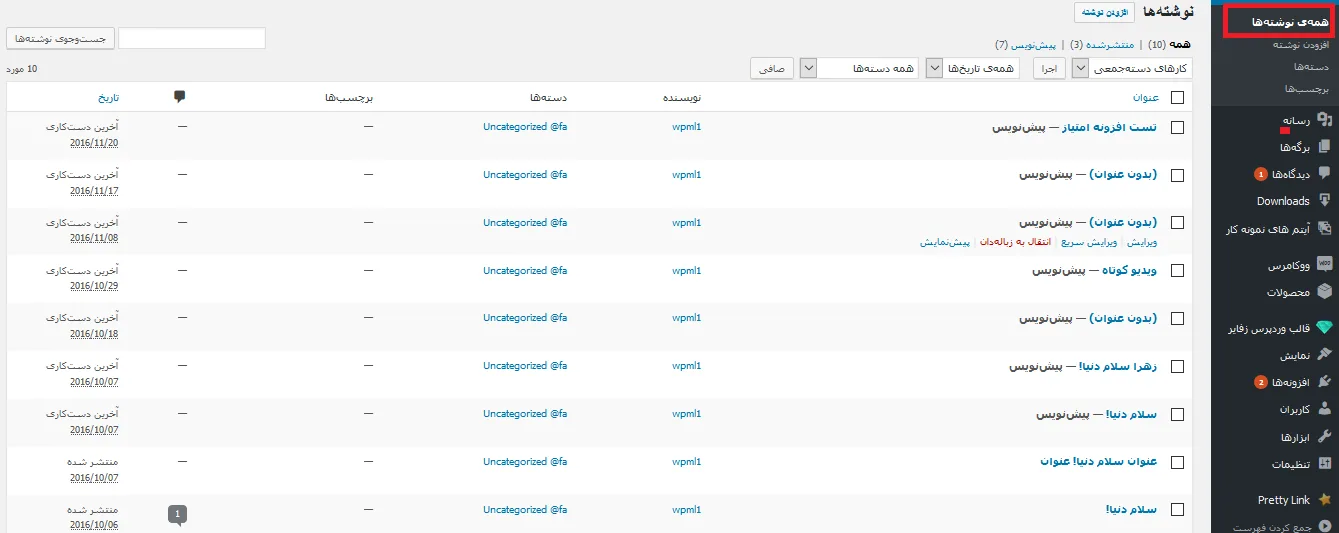
Task: Show the همه (10) all posts filter
Action: (1170, 45)
